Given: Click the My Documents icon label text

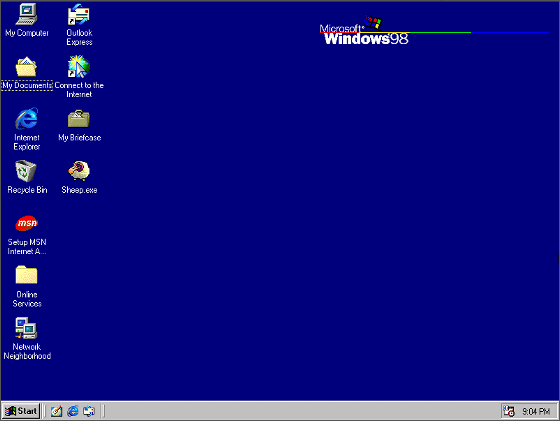Looking at the screenshot, I should pyautogui.click(x=27, y=85).
